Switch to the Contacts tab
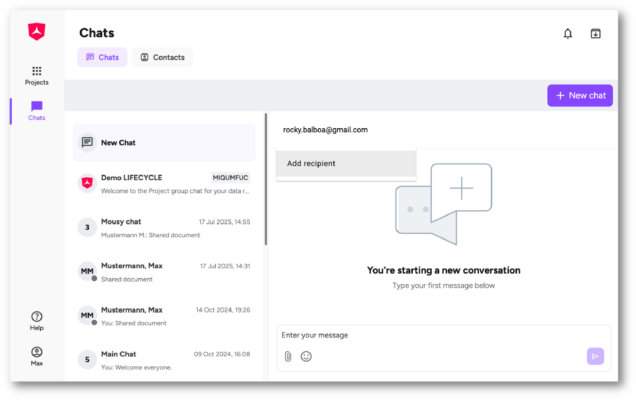This screenshot has height=400, width=636. 162,57
